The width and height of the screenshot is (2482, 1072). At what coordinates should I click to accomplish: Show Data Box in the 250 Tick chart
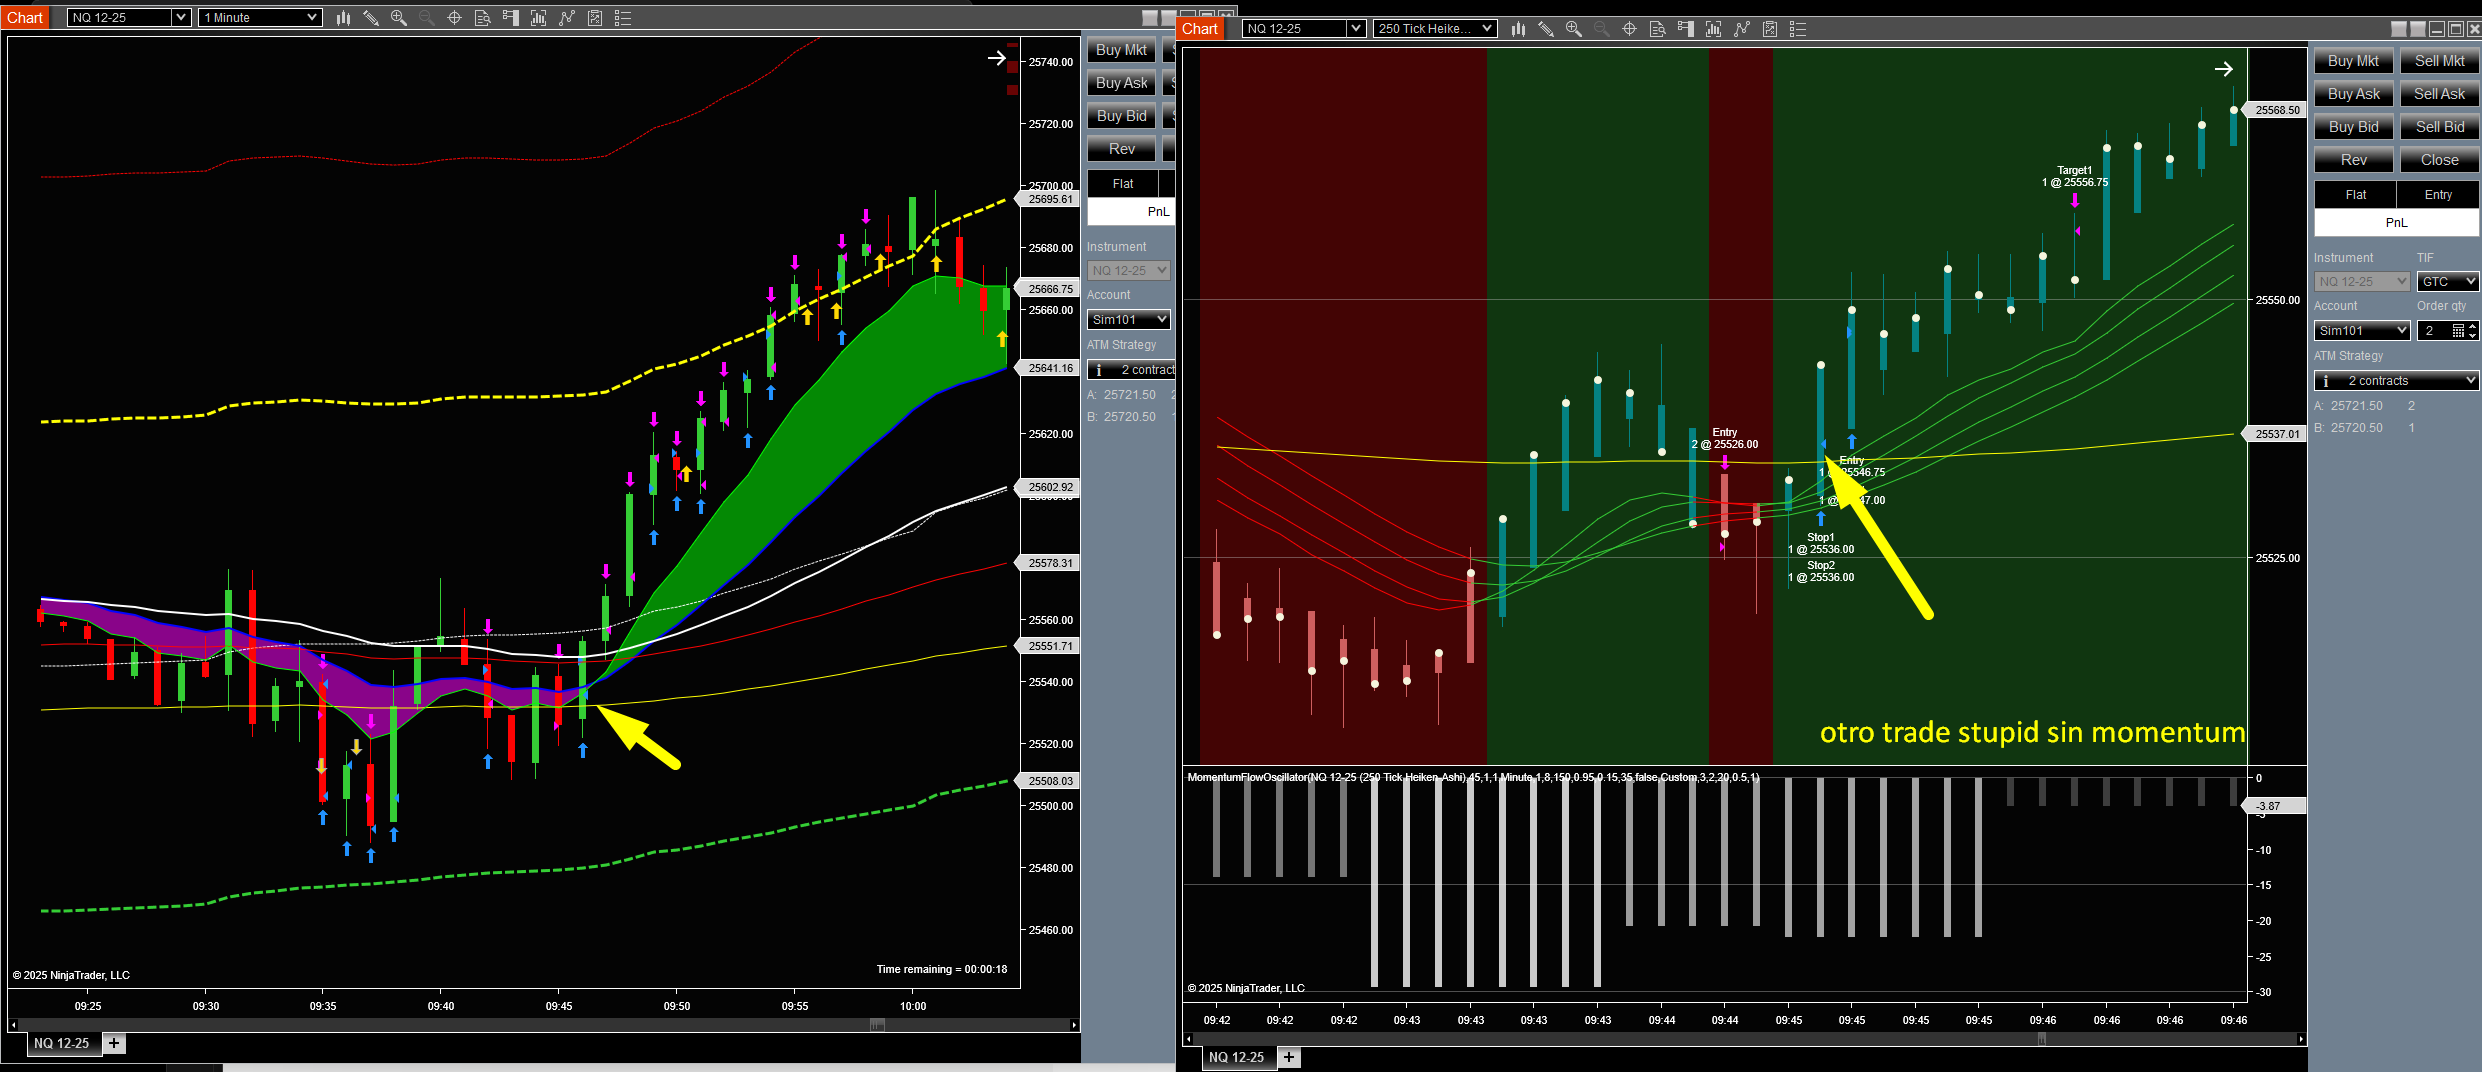pyautogui.click(x=1657, y=29)
